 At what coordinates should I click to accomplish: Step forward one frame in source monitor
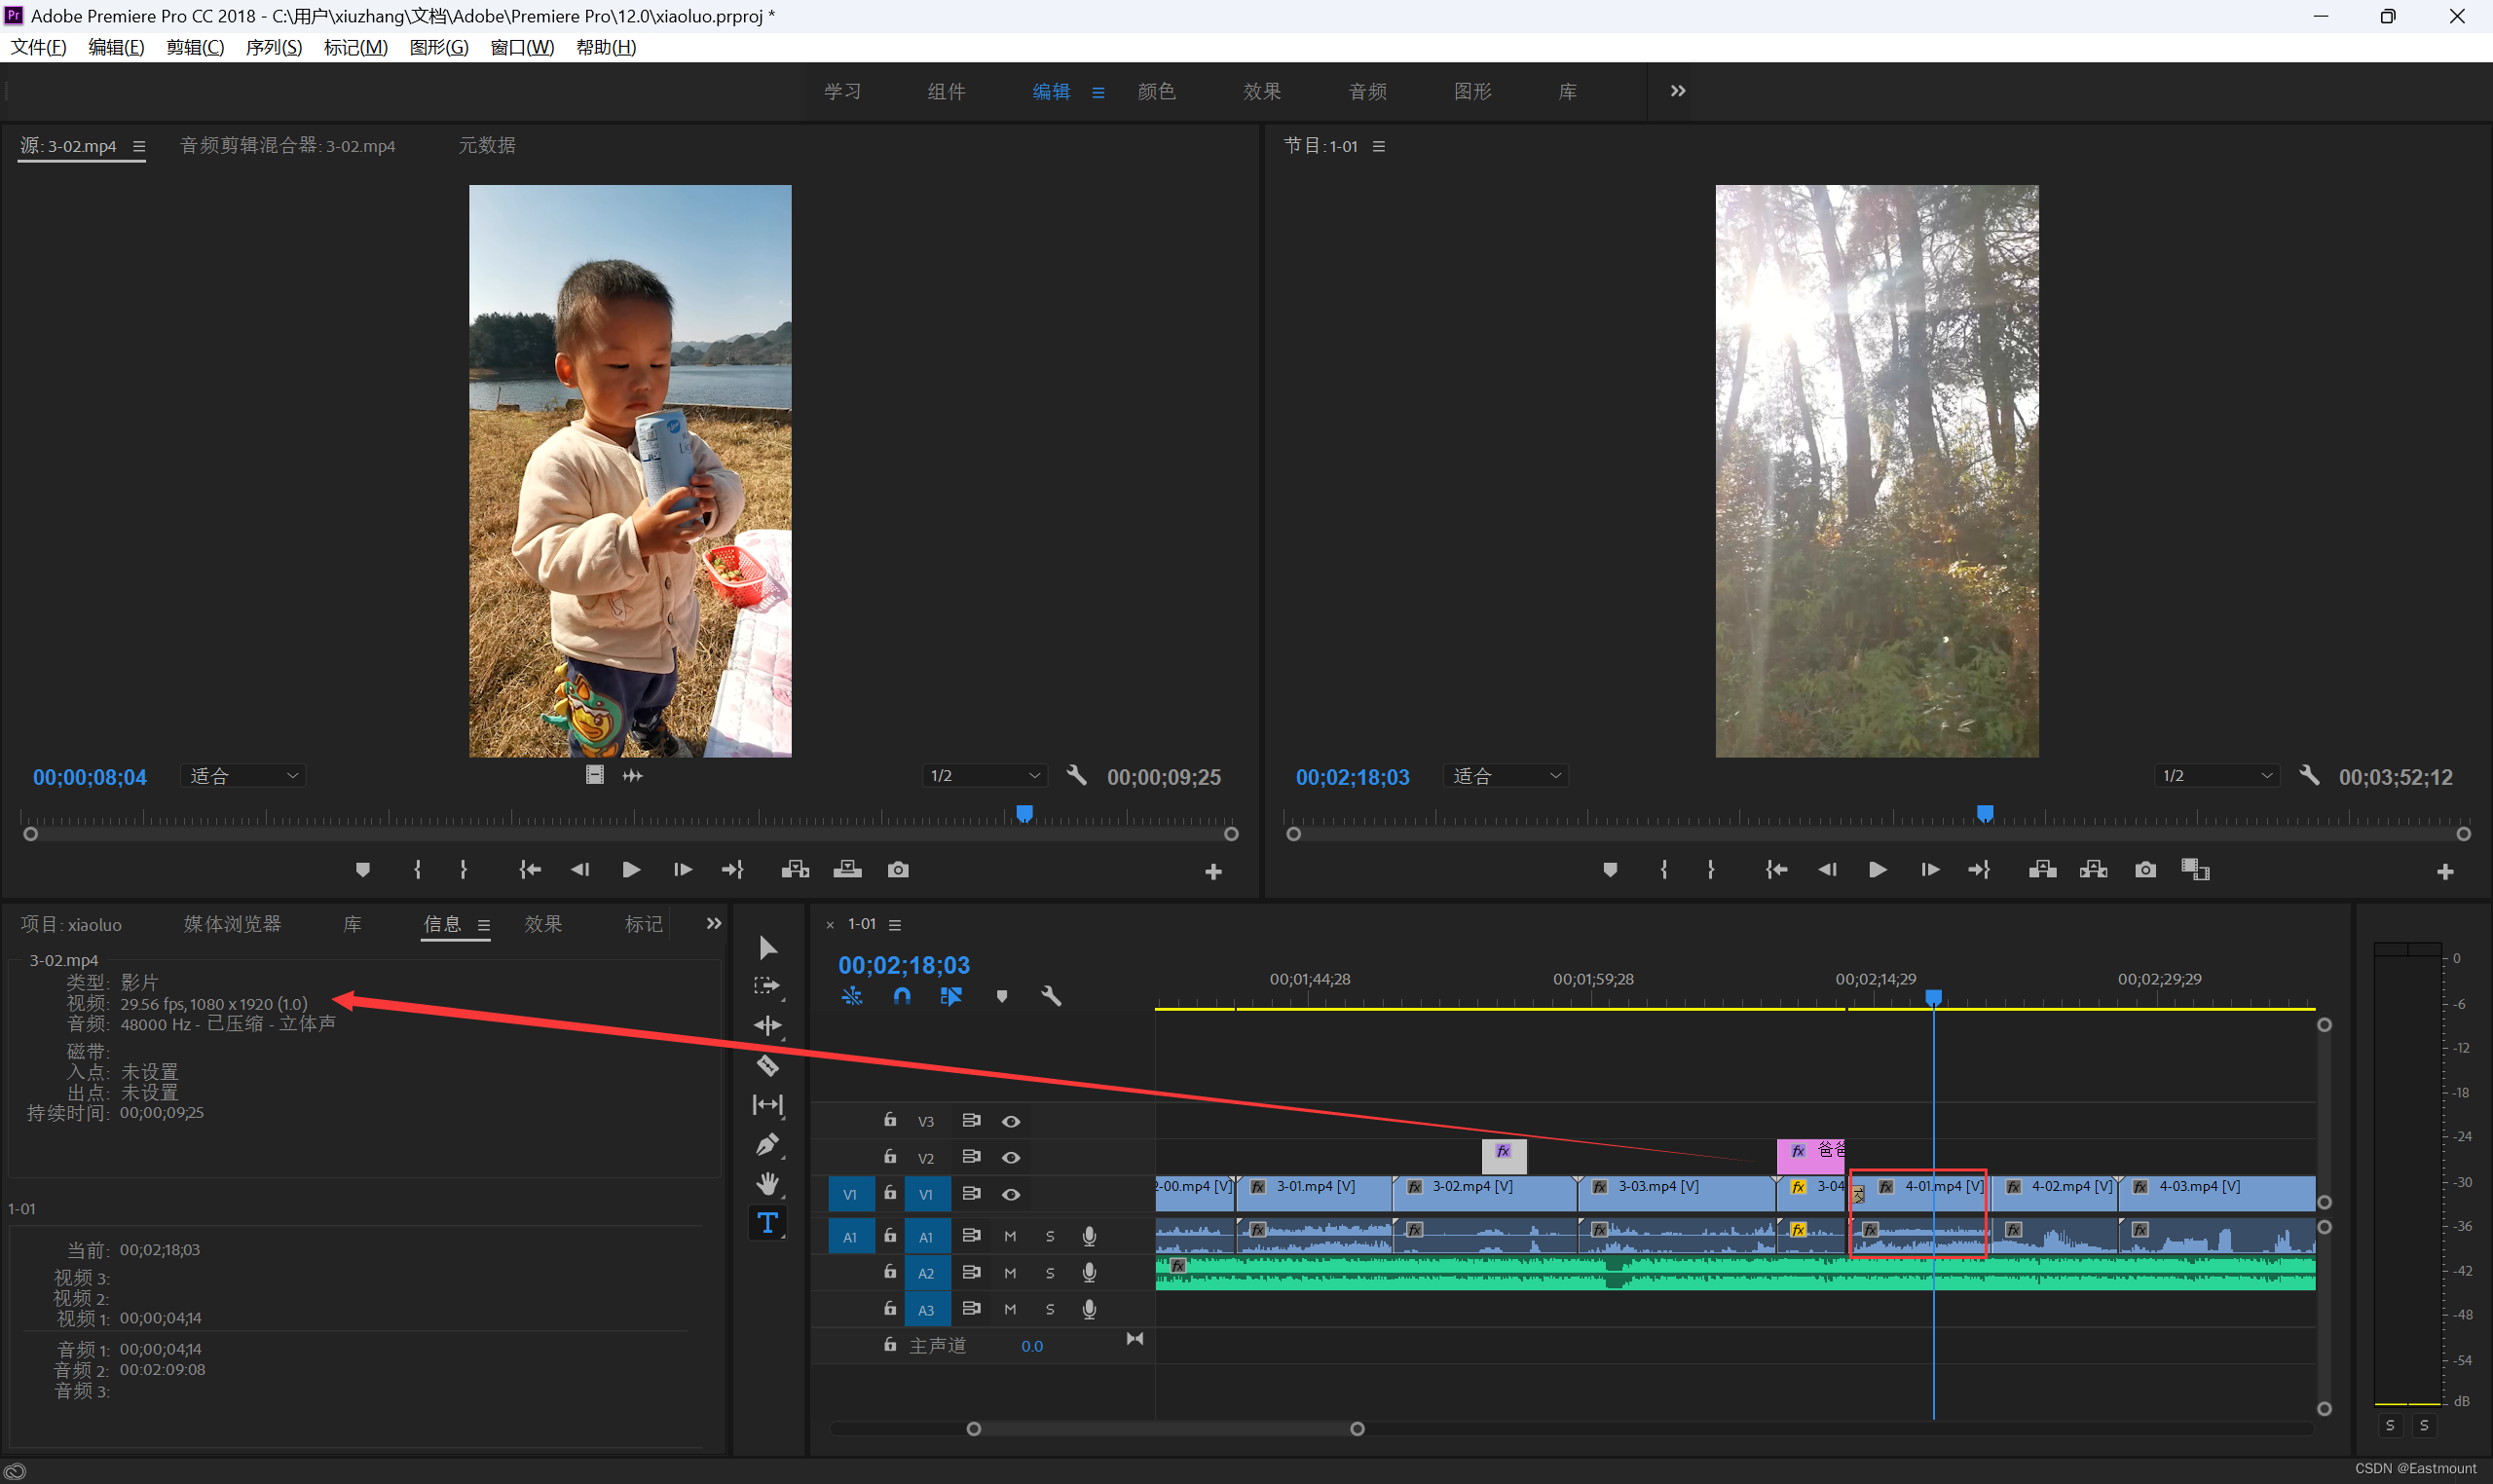(x=683, y=870)
